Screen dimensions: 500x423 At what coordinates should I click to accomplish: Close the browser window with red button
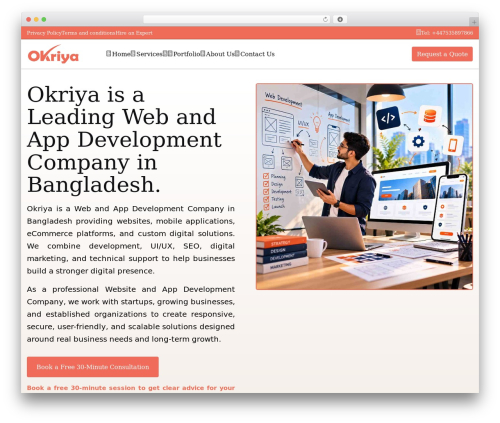point(29,19)
